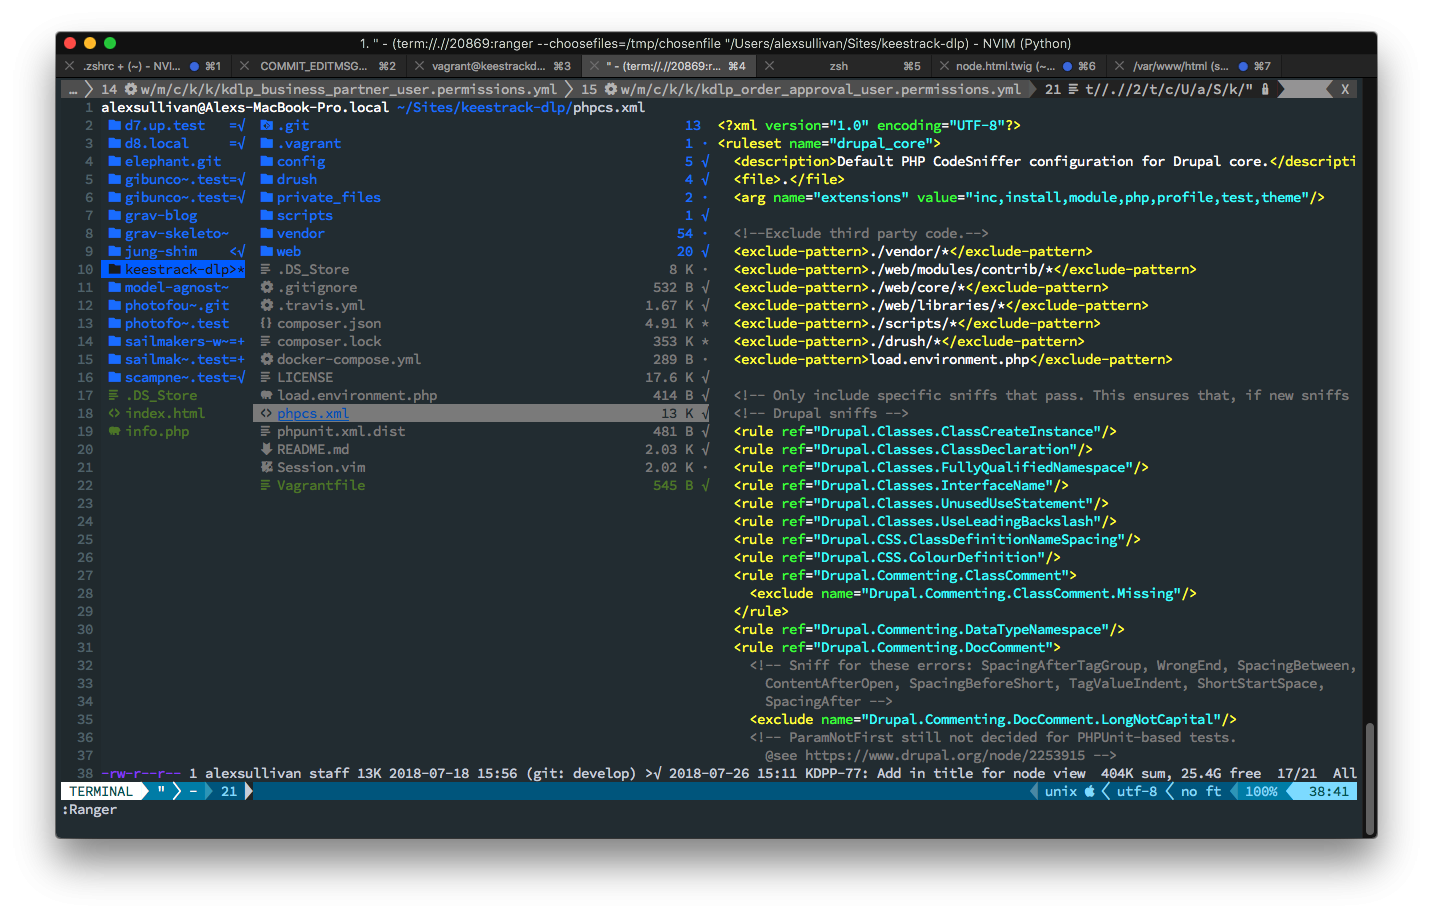
Task: Close the COMMIT_EDITMSG terminal tab
Action: tap(244, 66)
